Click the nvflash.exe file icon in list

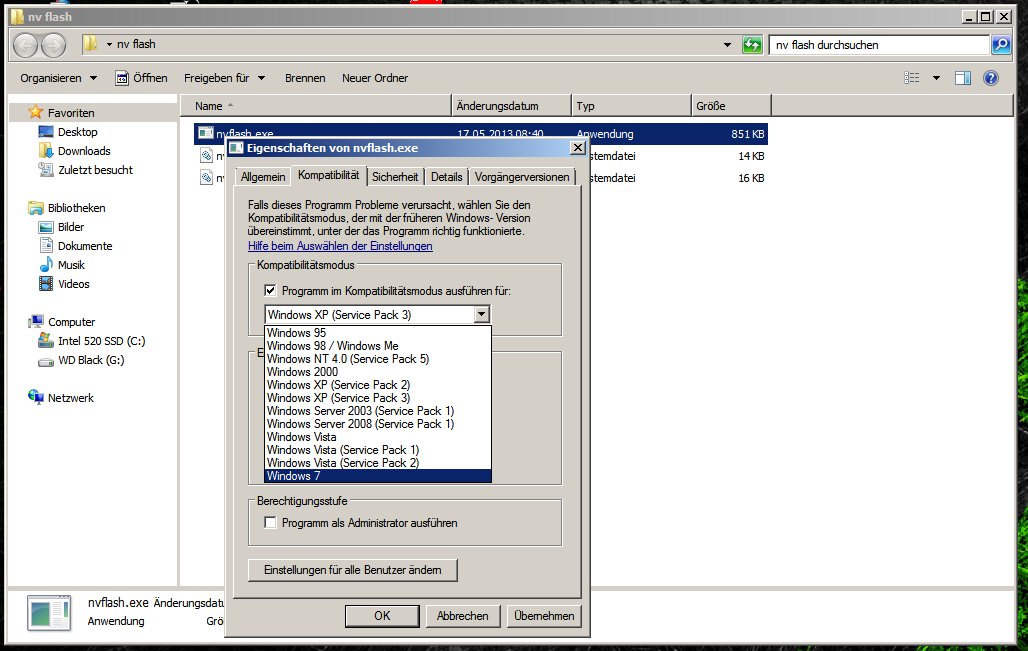pyautogui.click(x=206, y=133)
